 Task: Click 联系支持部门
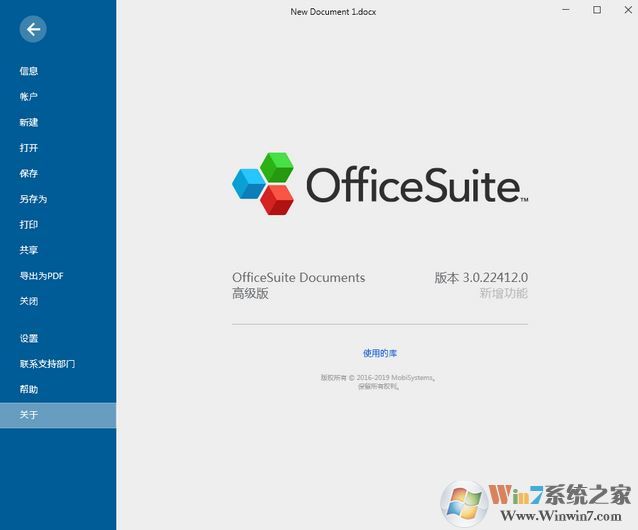(x=47, y=364)
